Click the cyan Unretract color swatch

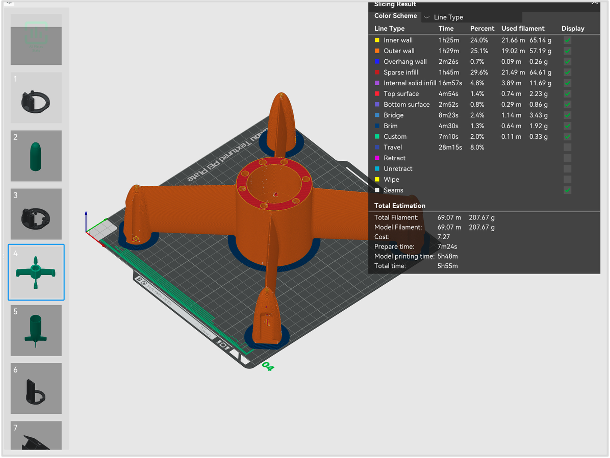[x=377, y=168]
